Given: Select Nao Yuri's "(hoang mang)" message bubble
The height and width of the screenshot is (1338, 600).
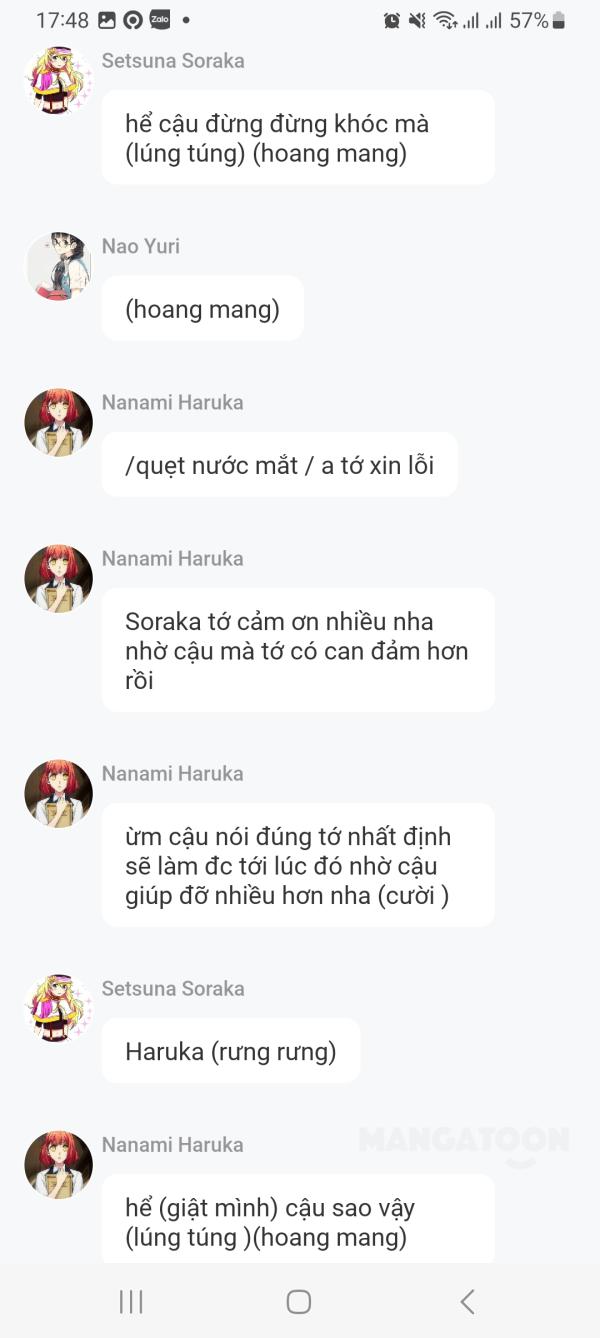Looking at the screenshot, I should tap(202, 309).
